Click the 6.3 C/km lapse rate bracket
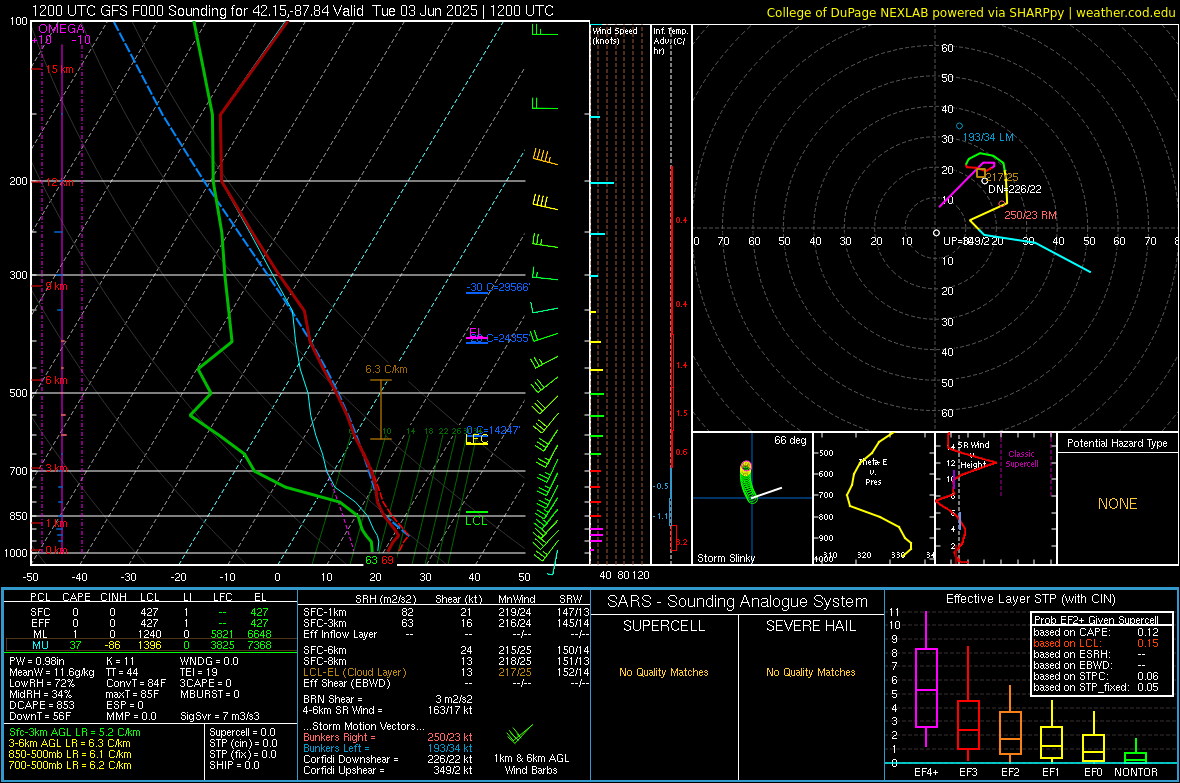The image size is (1180, 783). pyautogui.click(x=381, y=410)
